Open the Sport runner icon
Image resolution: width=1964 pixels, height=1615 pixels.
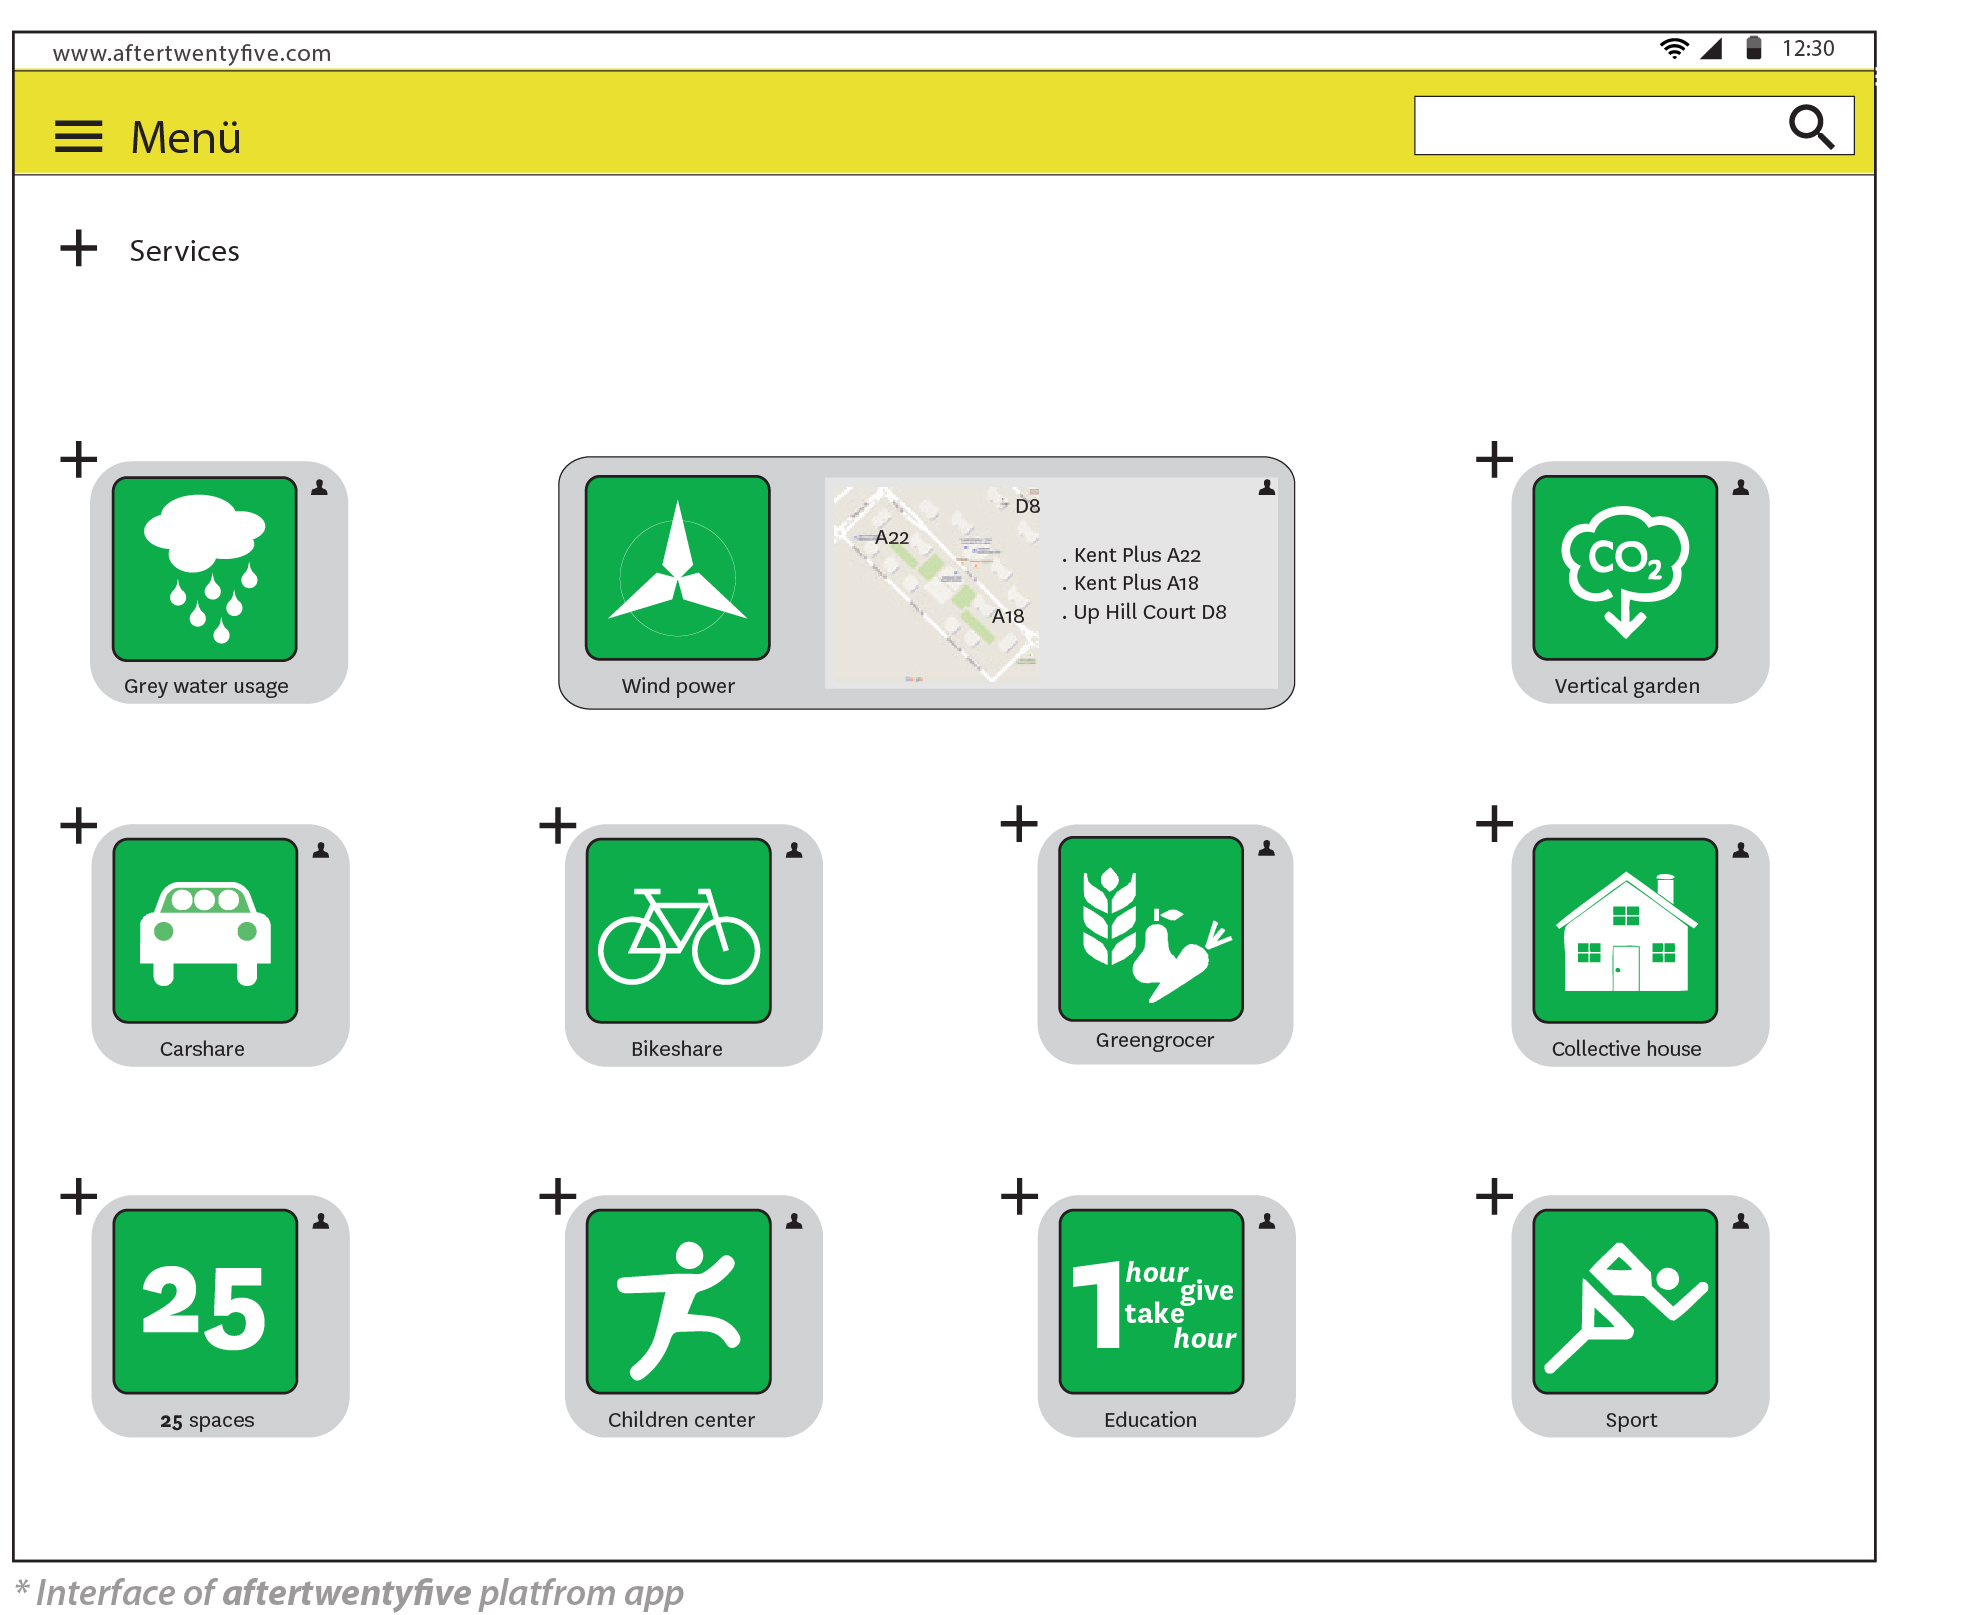(1624, 1301)
